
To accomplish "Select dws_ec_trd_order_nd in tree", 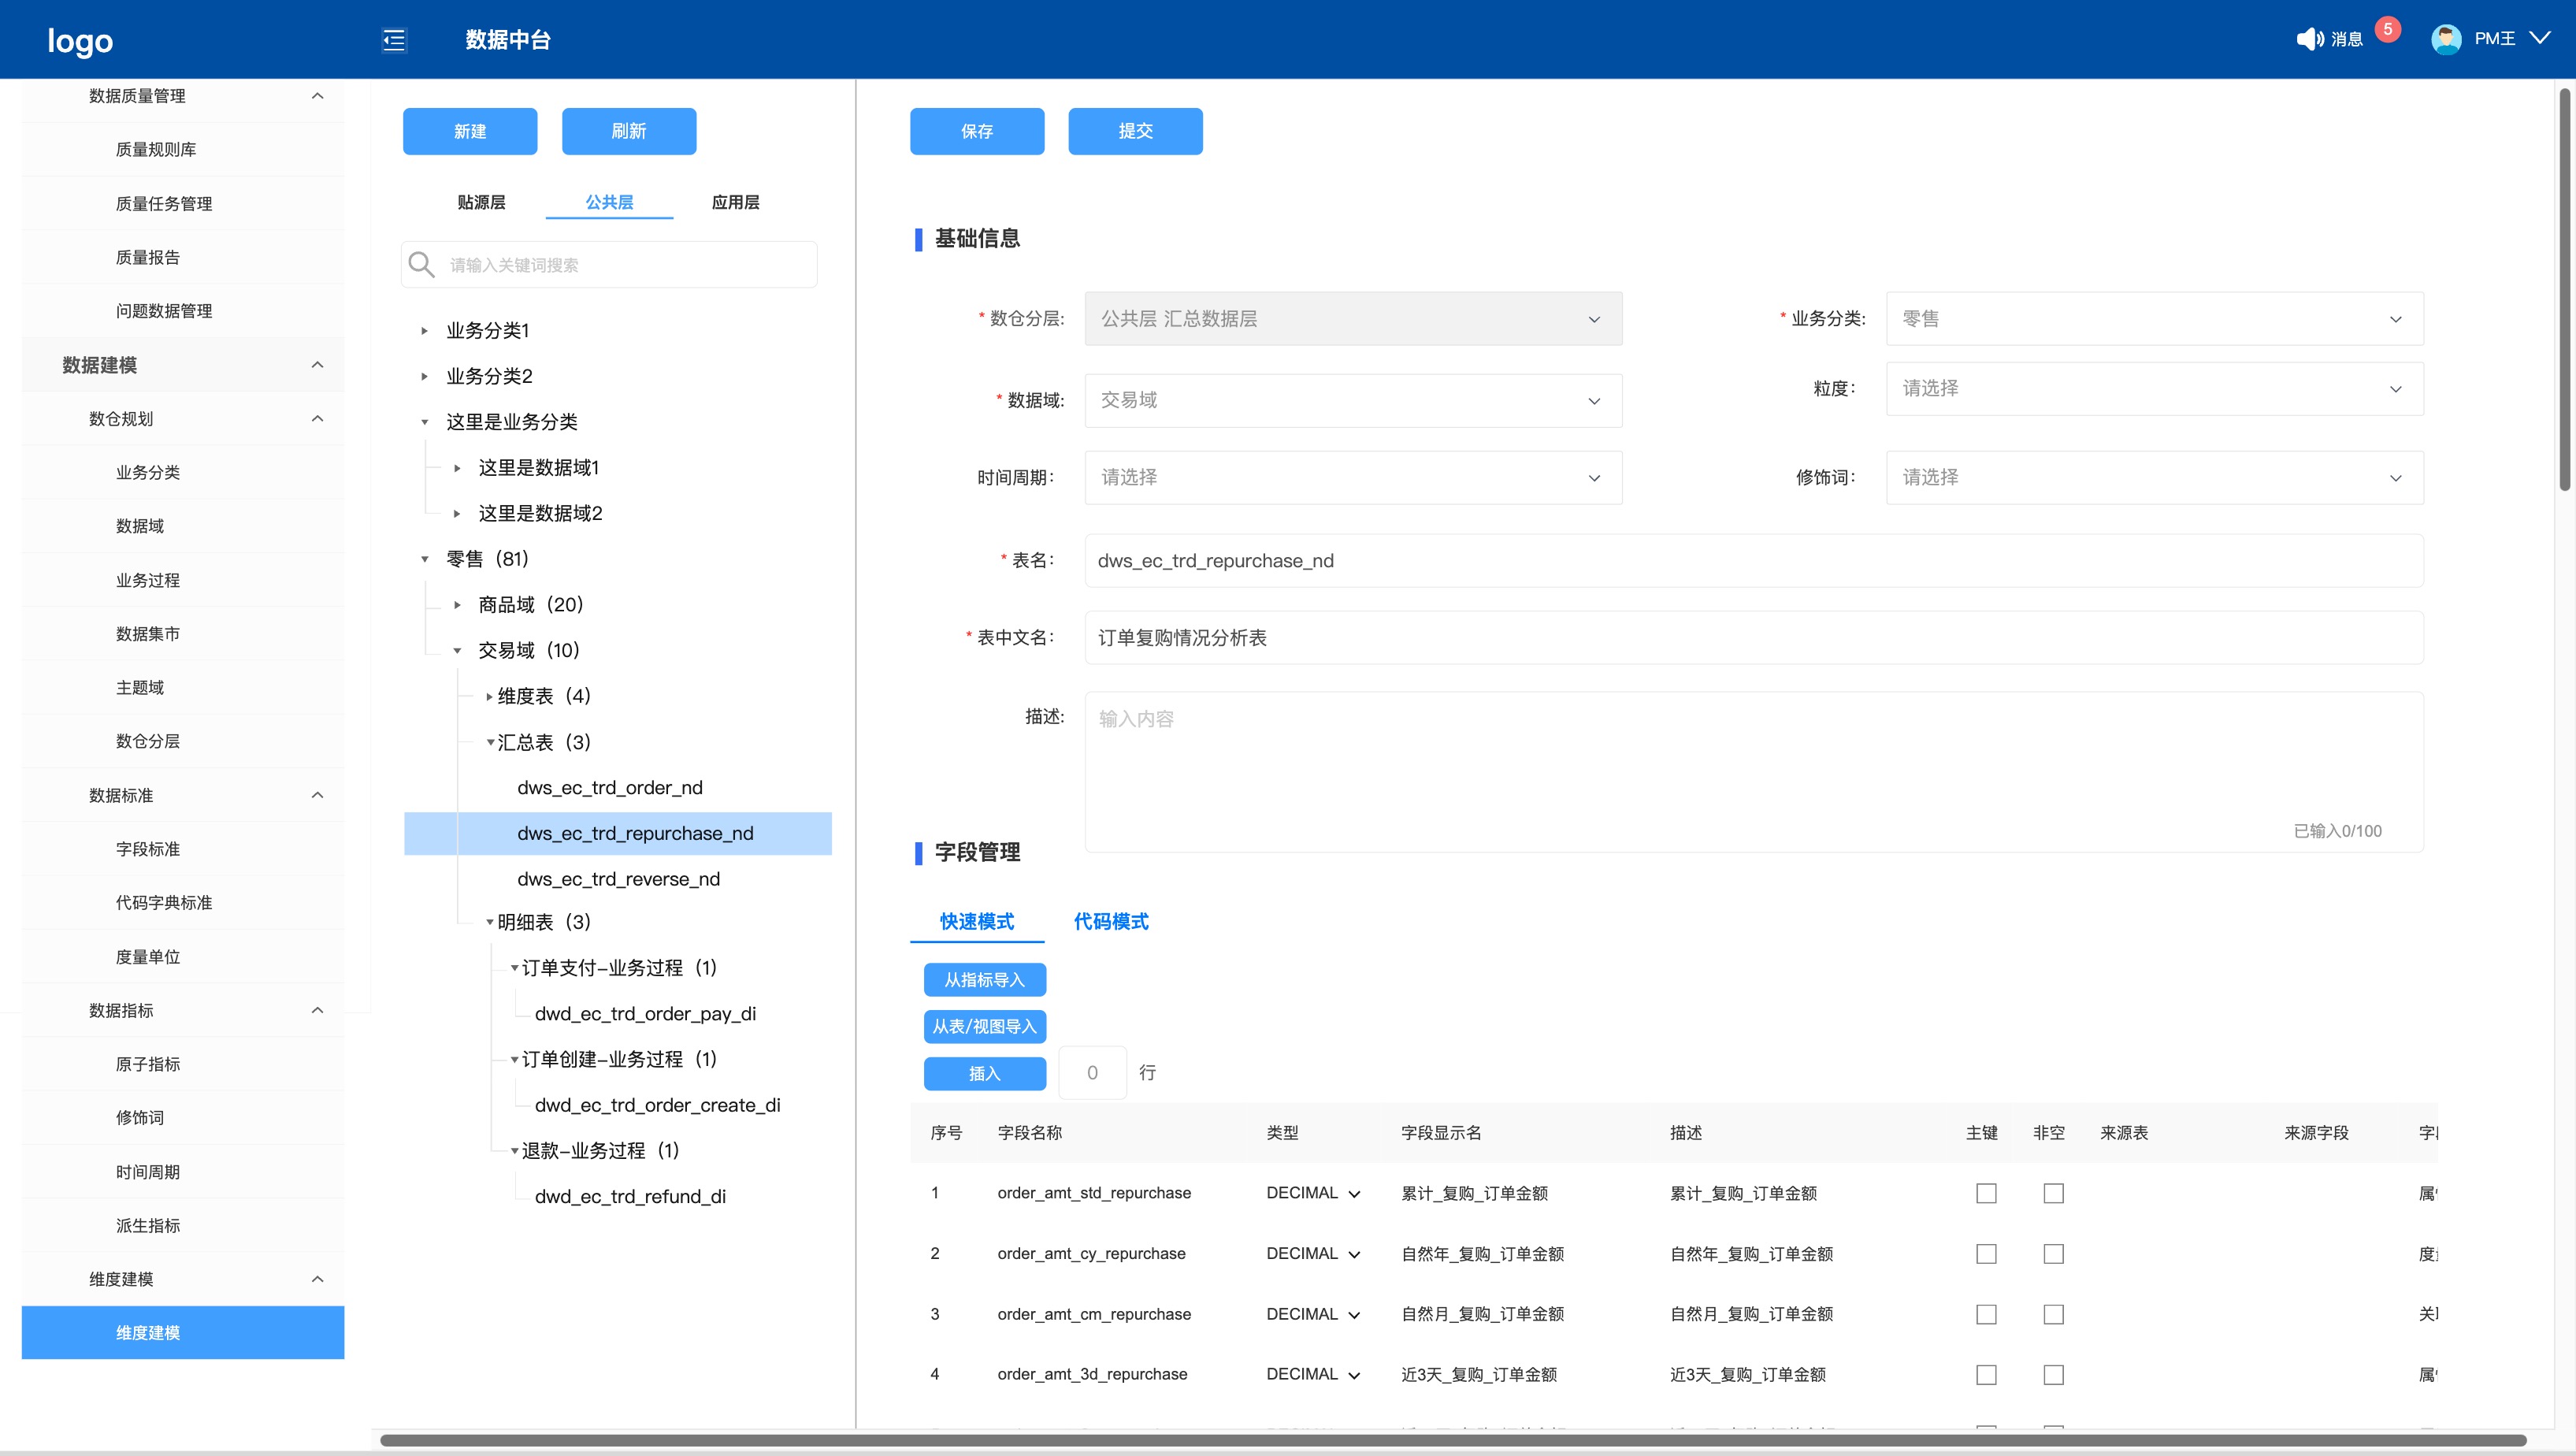I will tap(609, 788).
